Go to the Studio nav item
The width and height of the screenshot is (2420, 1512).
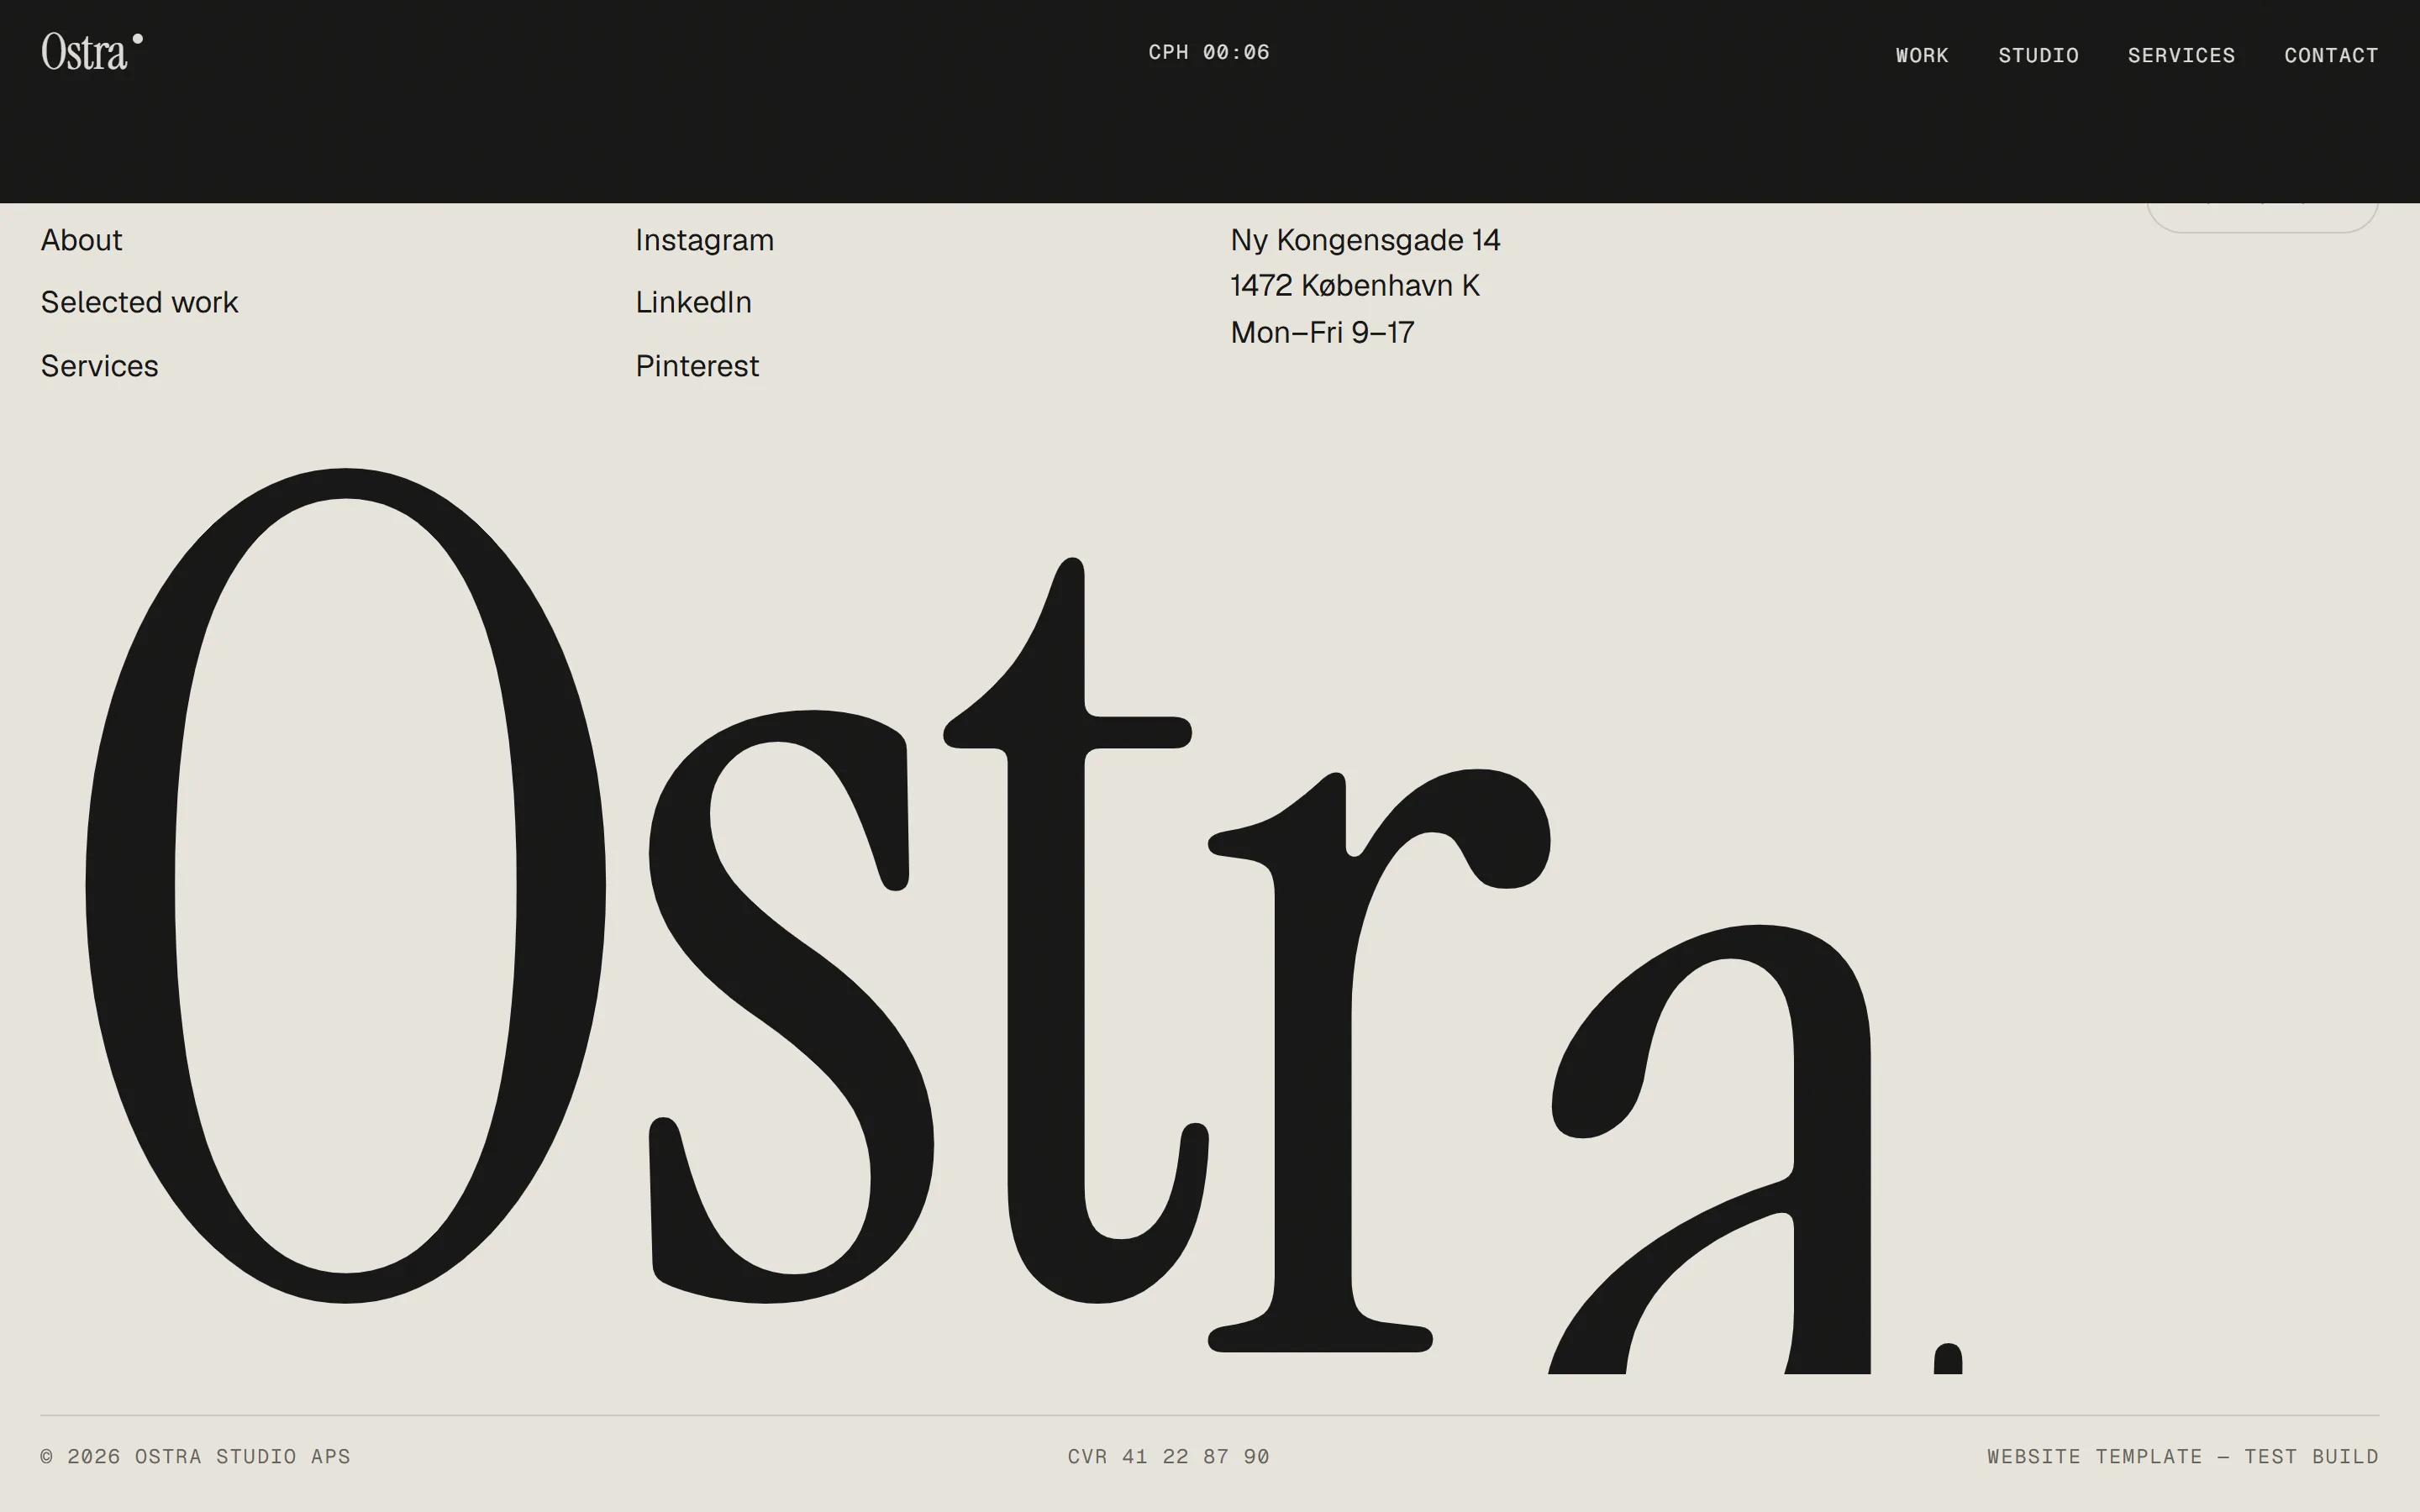[x=2038, y=55]
